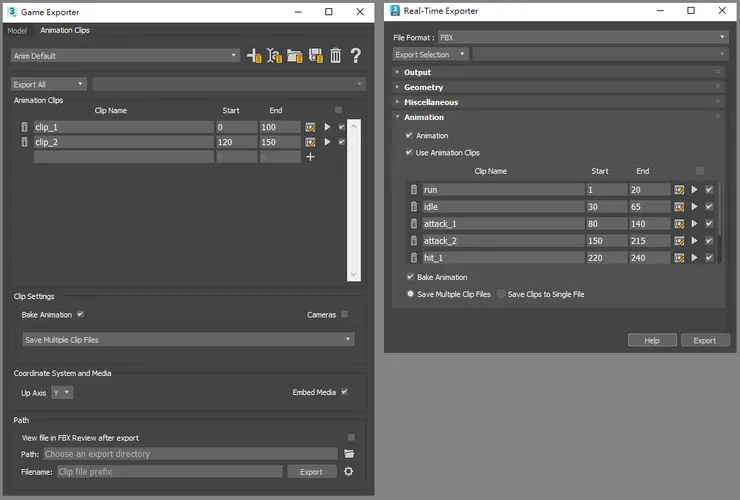
Task: Open the Anim Default preset dropdown
Action: tap(125, 56)
